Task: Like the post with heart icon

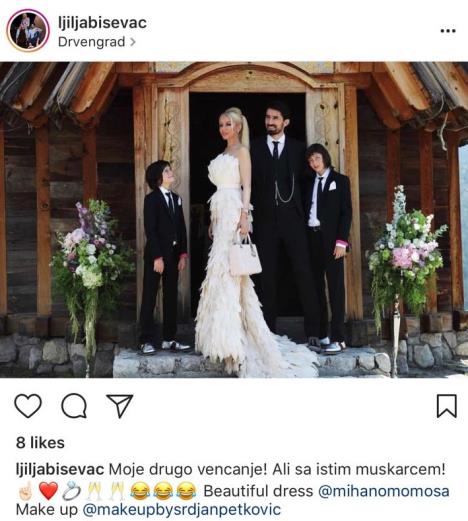Action: [28, 406]
